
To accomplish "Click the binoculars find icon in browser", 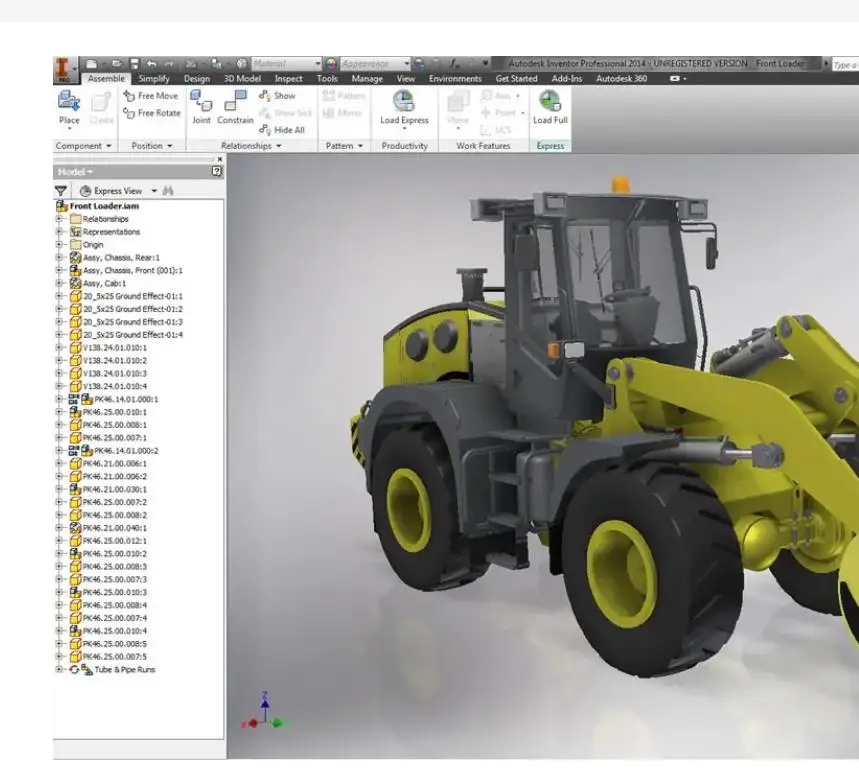I will [x=168, y=190].
